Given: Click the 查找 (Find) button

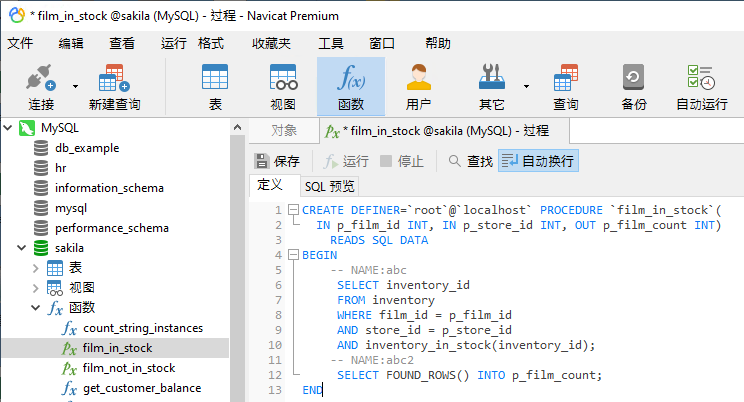Looking at the screenshot, I should 471,161.
